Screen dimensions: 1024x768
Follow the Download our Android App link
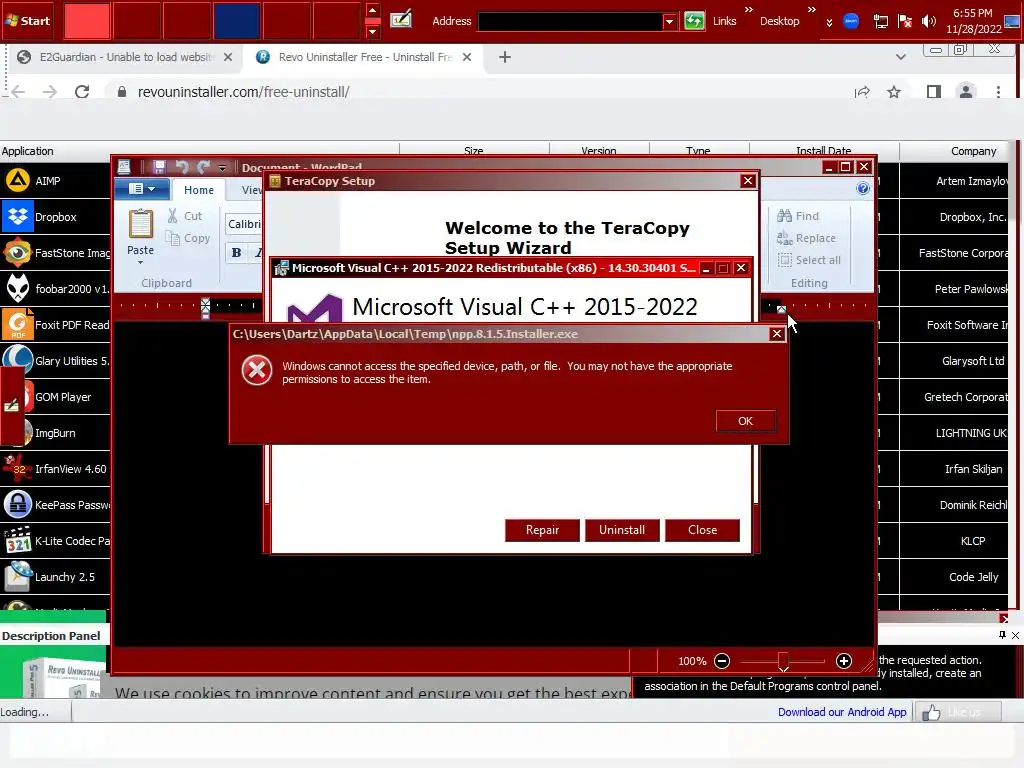pos(842,712)
